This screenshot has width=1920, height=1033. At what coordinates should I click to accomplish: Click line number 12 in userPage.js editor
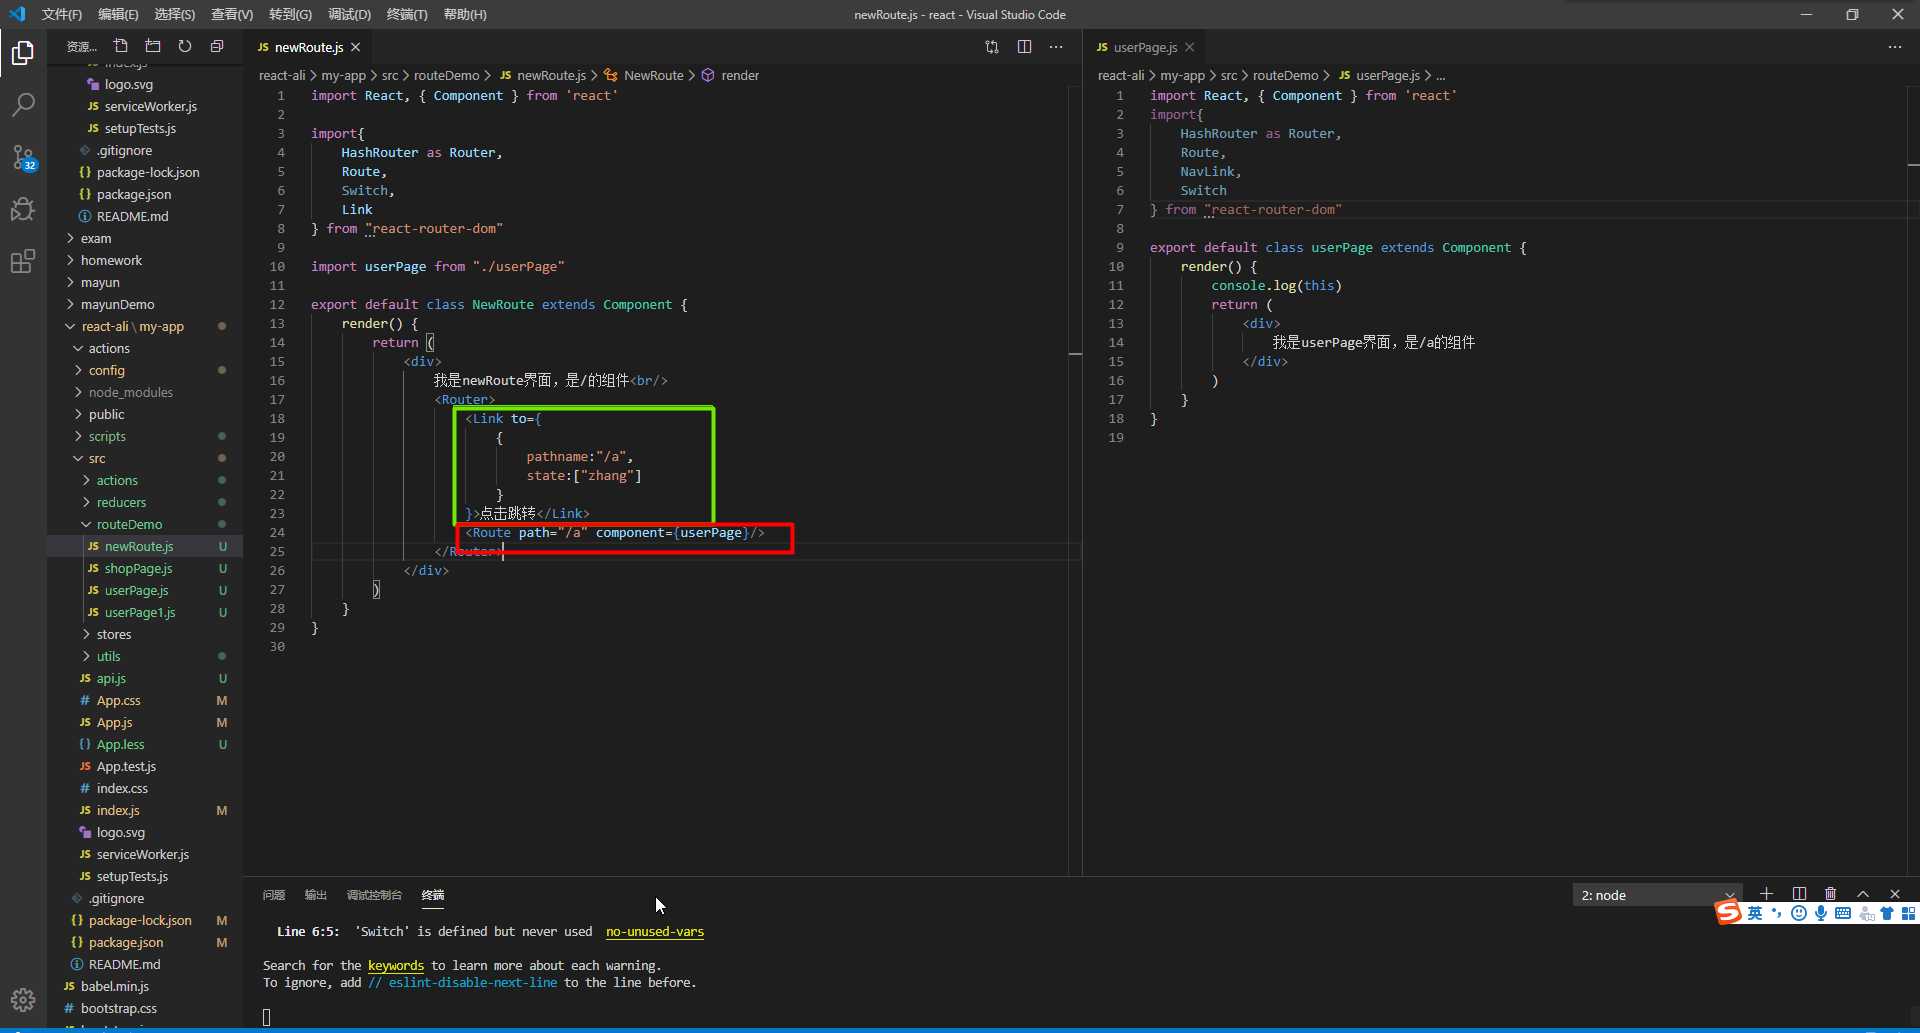click(1116, 304)
